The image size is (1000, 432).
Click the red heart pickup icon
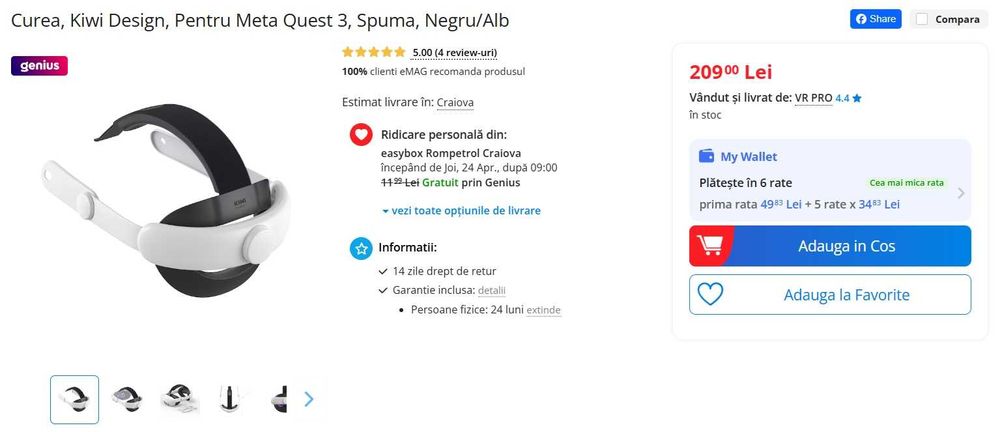361,135
